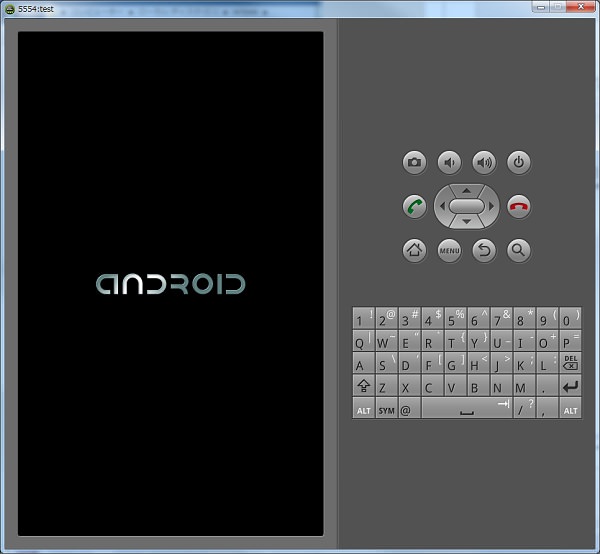Lower volume with the volume down button
Screen dimensions: 600x554
449,163
